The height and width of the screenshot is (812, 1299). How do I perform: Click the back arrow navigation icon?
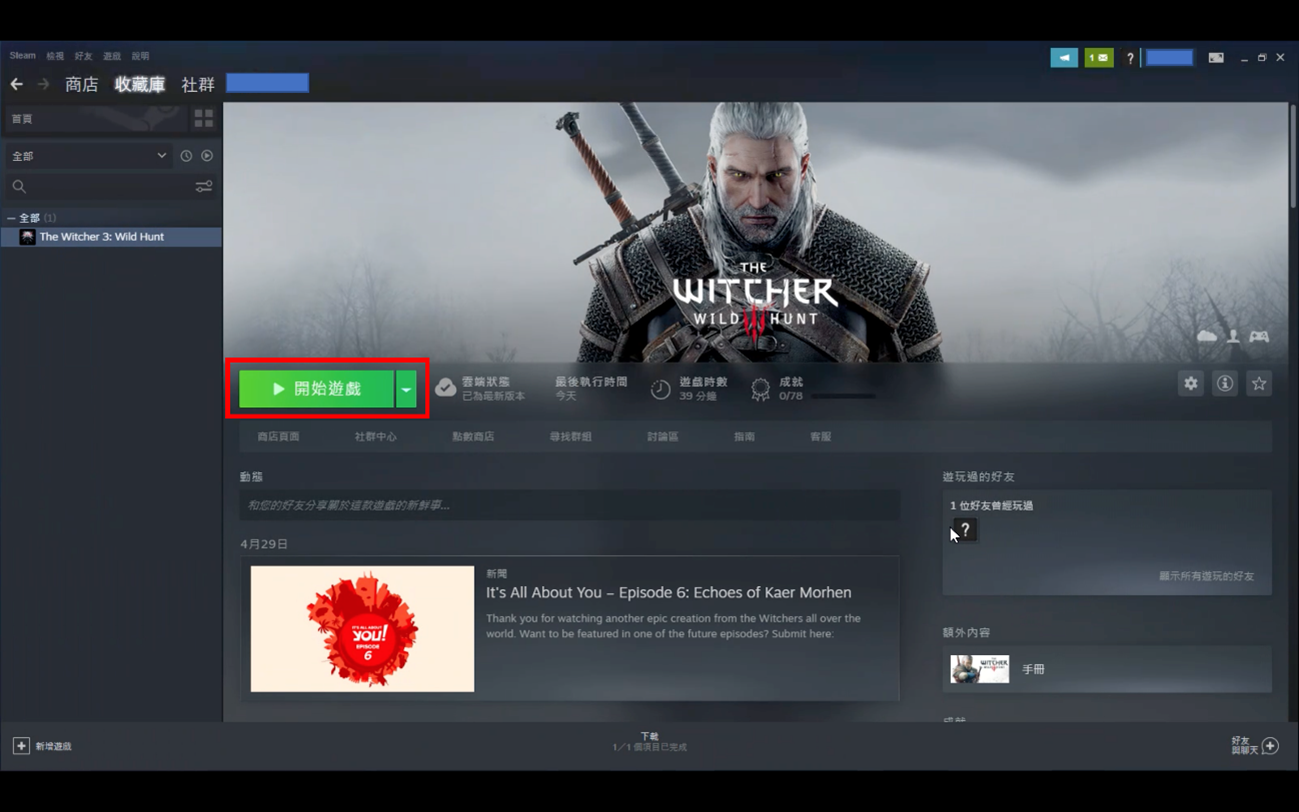17,85
